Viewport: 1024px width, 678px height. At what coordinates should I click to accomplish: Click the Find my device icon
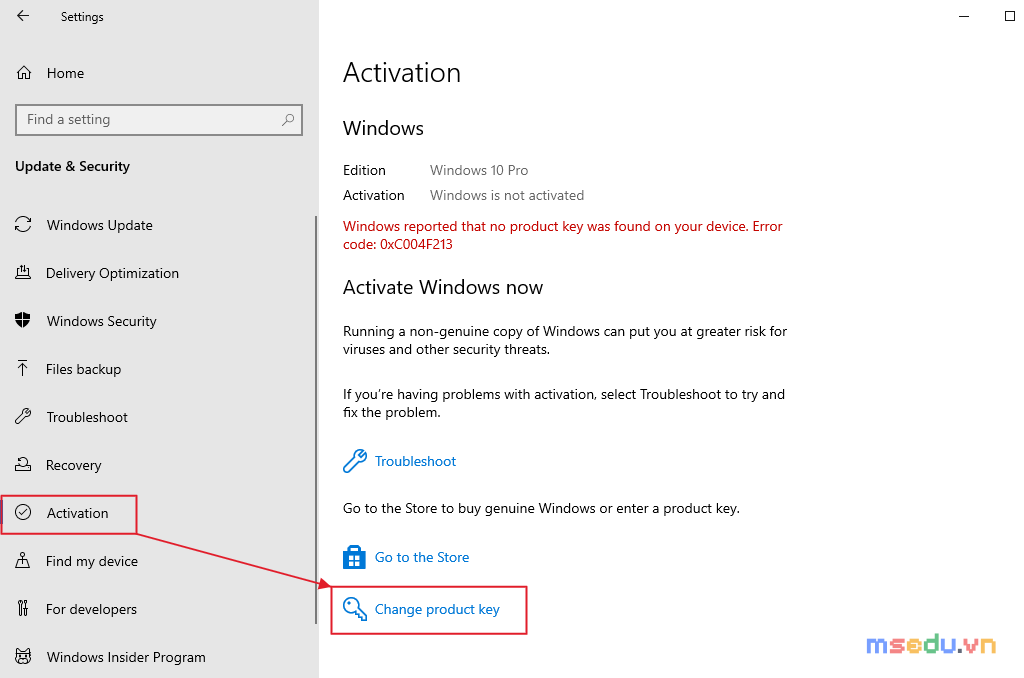23,560
